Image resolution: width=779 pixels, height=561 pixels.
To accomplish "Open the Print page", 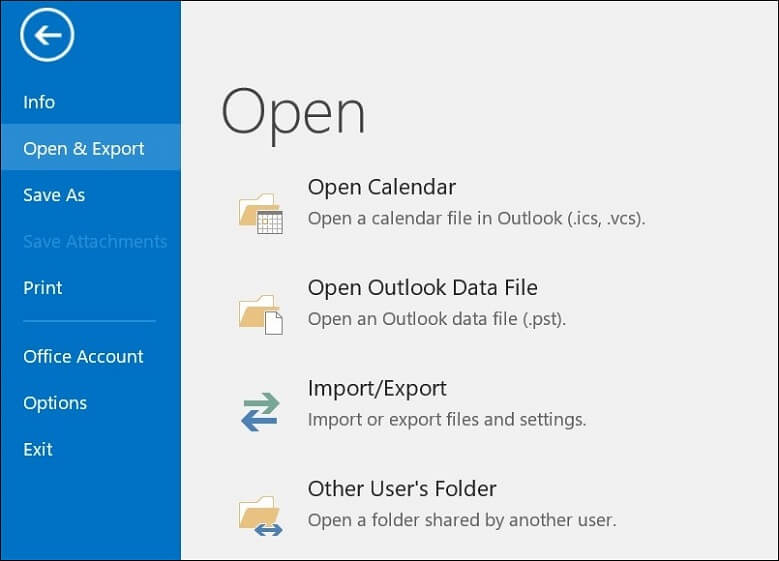I will 90,288.
